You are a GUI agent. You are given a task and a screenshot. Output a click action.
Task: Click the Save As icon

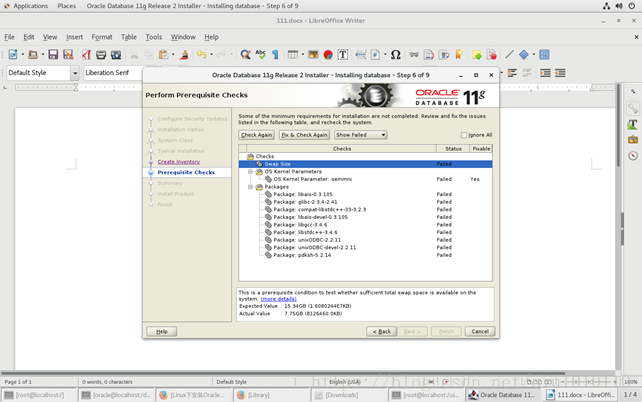(x=68, y=54)
